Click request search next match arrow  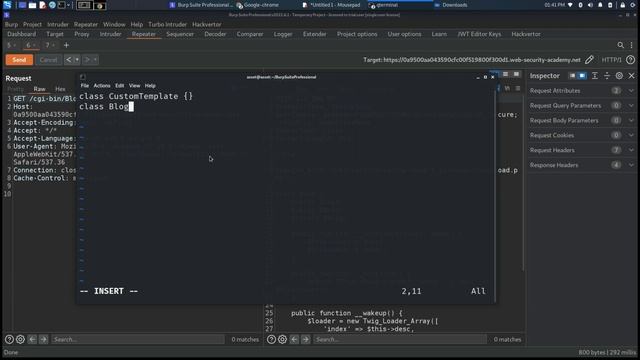pos(44,339)
